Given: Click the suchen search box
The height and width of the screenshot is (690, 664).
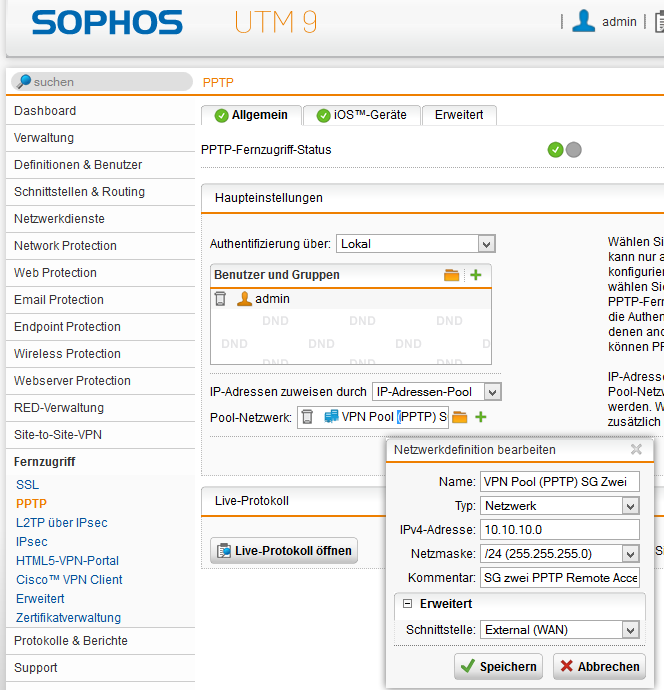Looking at the screenshot, I should [x=102, y=82].
